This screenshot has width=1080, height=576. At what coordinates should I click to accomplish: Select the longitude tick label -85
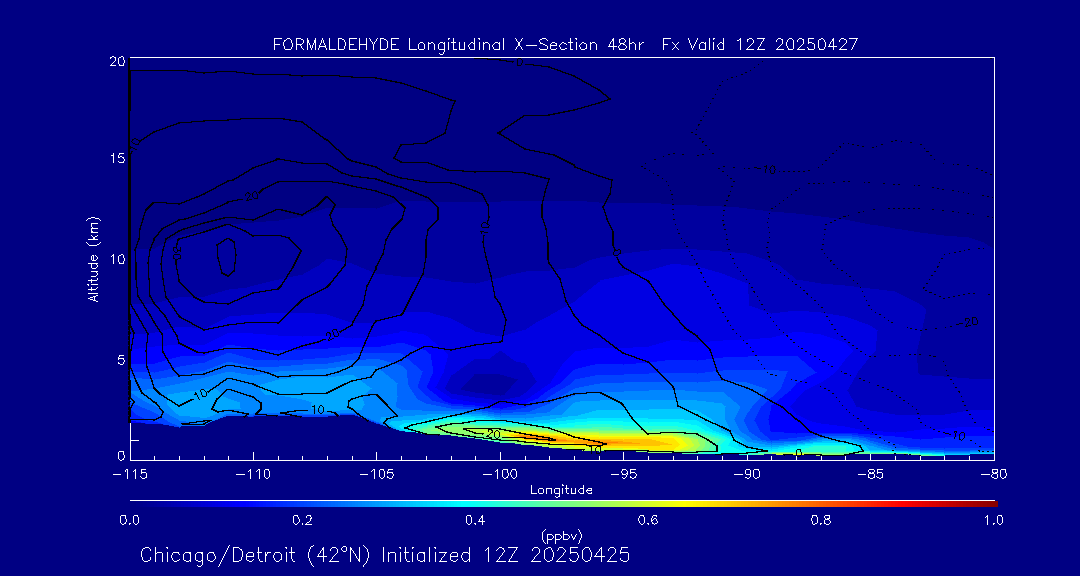(870, 475)
